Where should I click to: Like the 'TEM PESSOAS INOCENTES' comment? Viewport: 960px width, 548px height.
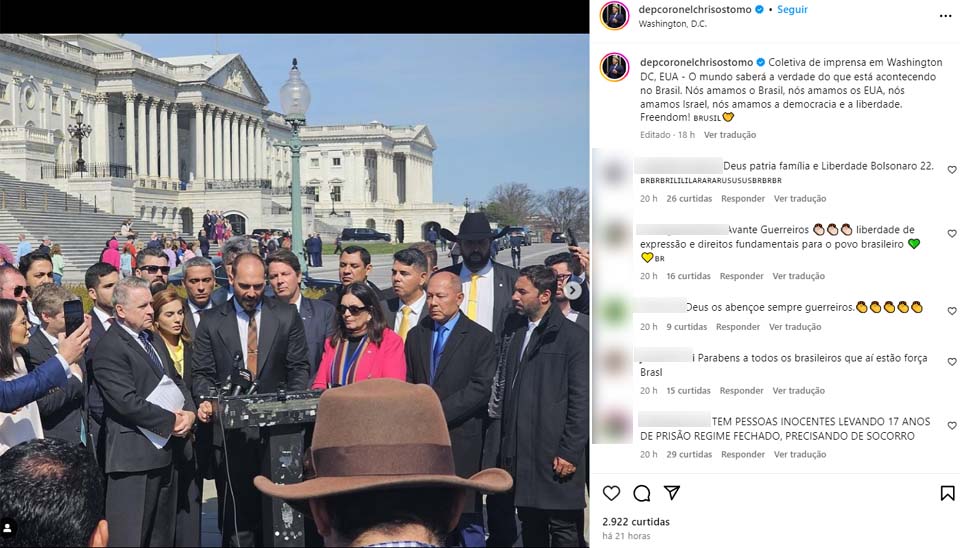[x=951, y=425]
